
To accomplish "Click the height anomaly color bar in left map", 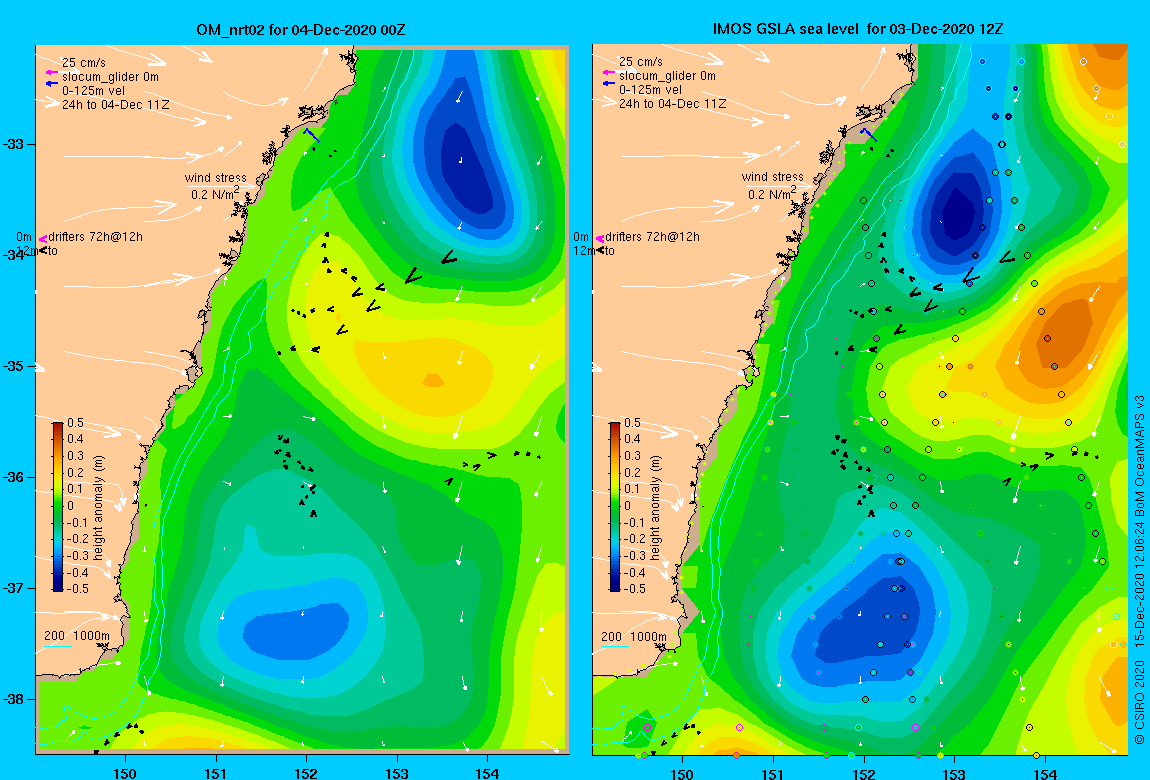I will pyautogui.click(x=58, y=507).
